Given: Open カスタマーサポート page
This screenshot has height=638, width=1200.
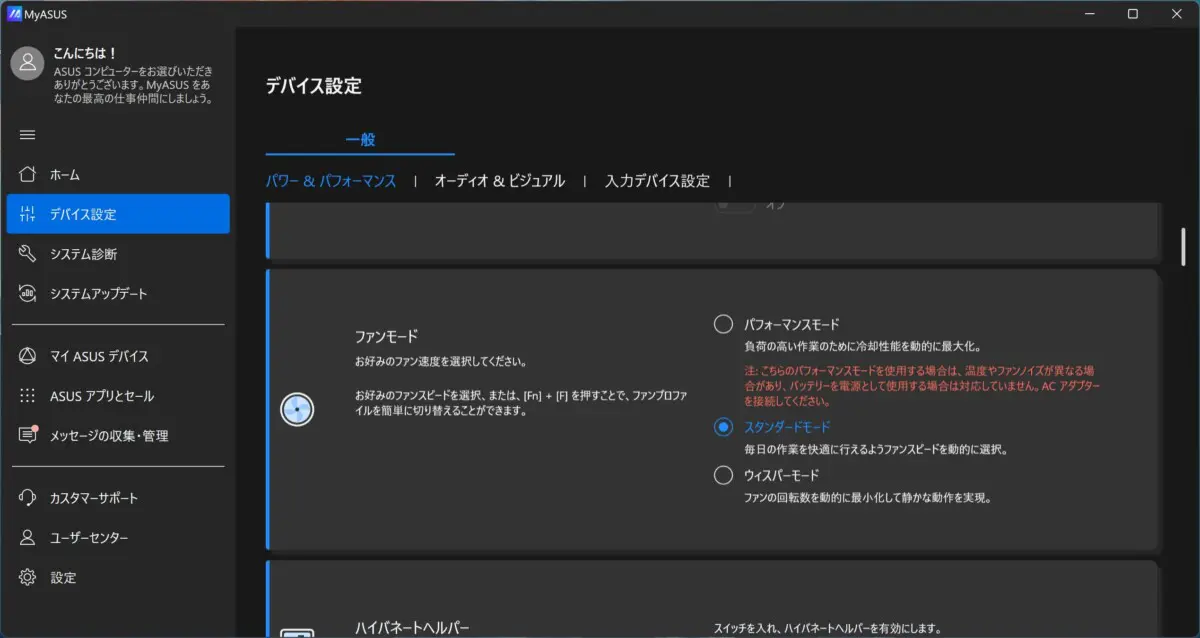Looking at the screenshot, I should coord(118,498).
